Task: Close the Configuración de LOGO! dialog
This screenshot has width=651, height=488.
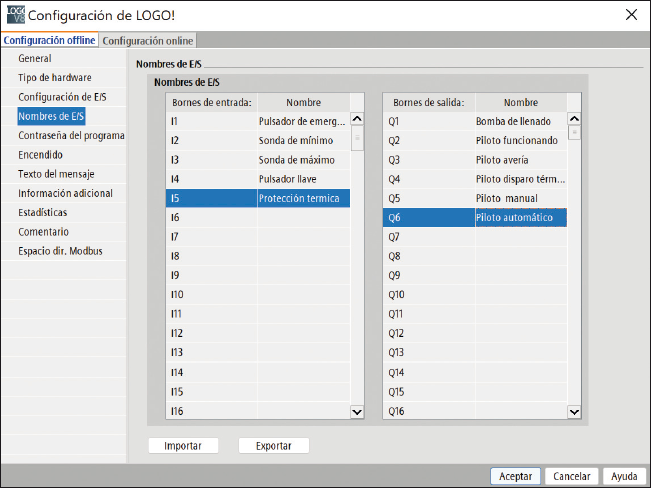Action: click(630, 14)
